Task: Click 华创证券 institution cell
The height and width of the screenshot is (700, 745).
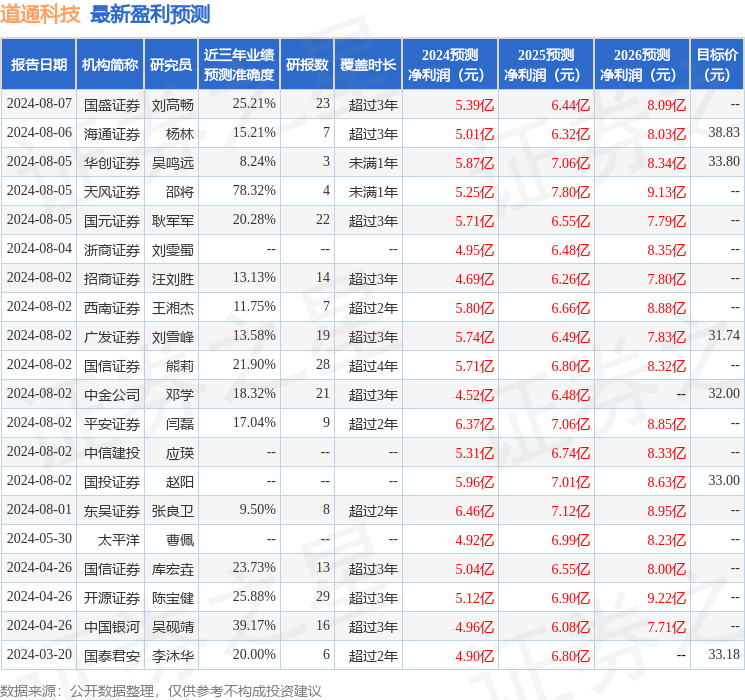Action: (112, 163)
